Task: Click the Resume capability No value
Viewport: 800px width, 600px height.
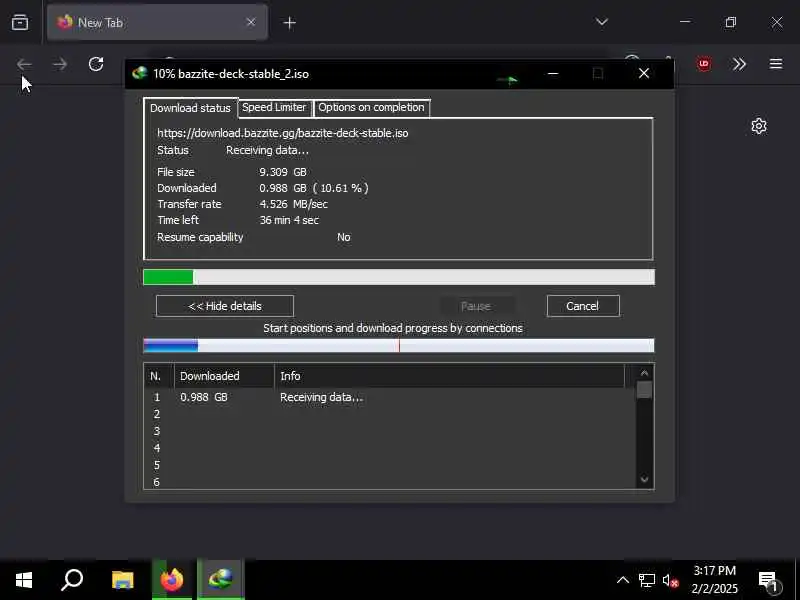Action: point(343,237)
